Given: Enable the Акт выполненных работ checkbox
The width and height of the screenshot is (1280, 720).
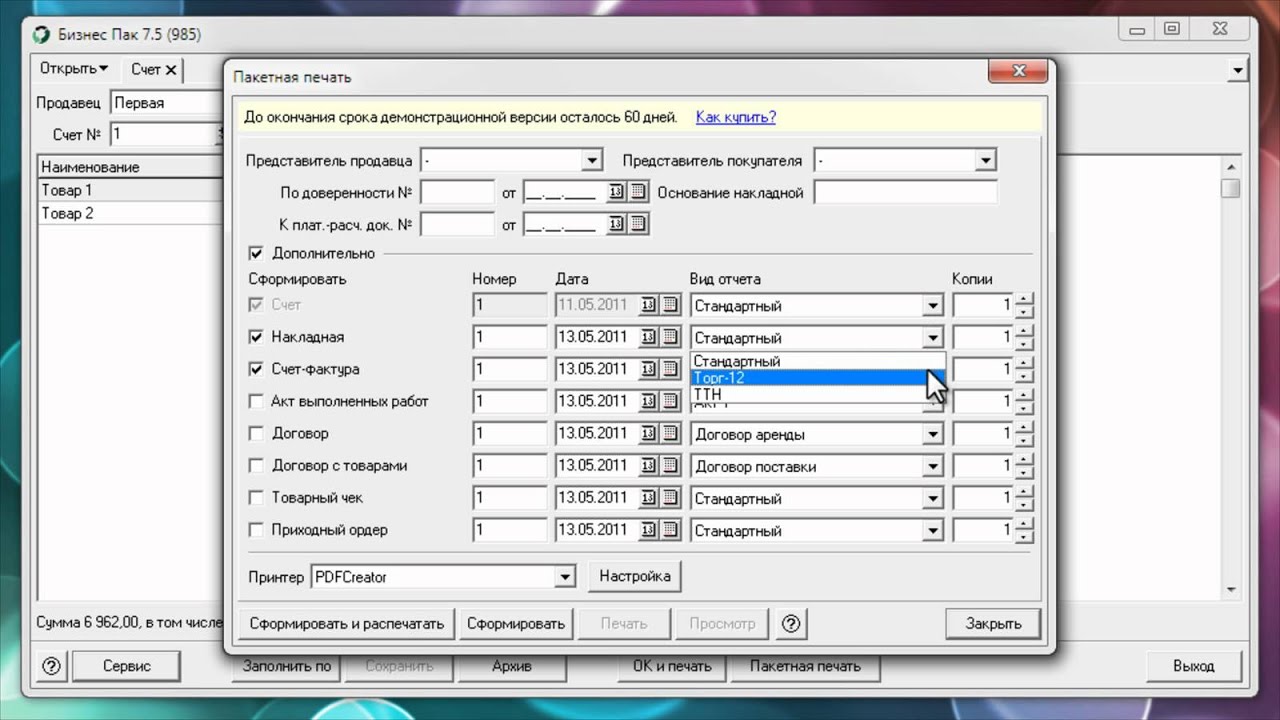Looking at the screenshot, I should pos(255,401).
